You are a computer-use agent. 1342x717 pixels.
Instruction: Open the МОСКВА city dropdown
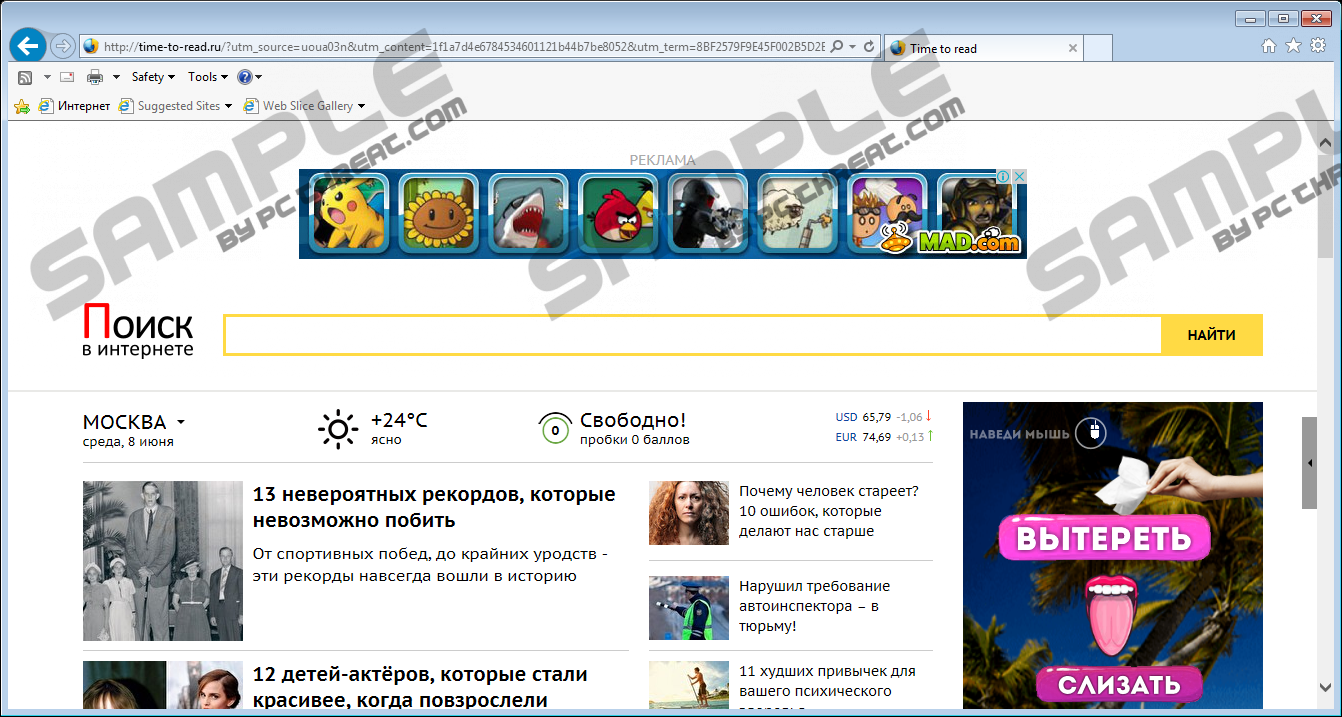pyautogui.click(x=134, y=422)
